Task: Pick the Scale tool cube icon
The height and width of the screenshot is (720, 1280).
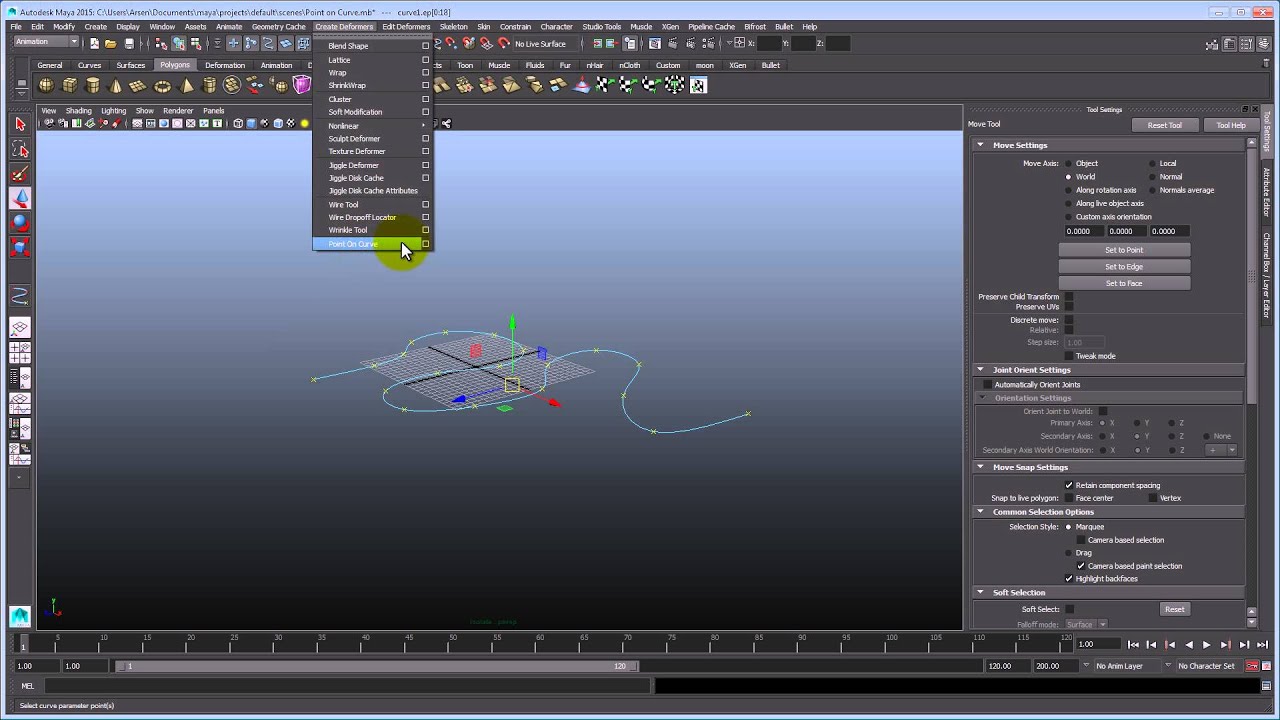Action: click(20, 247)
